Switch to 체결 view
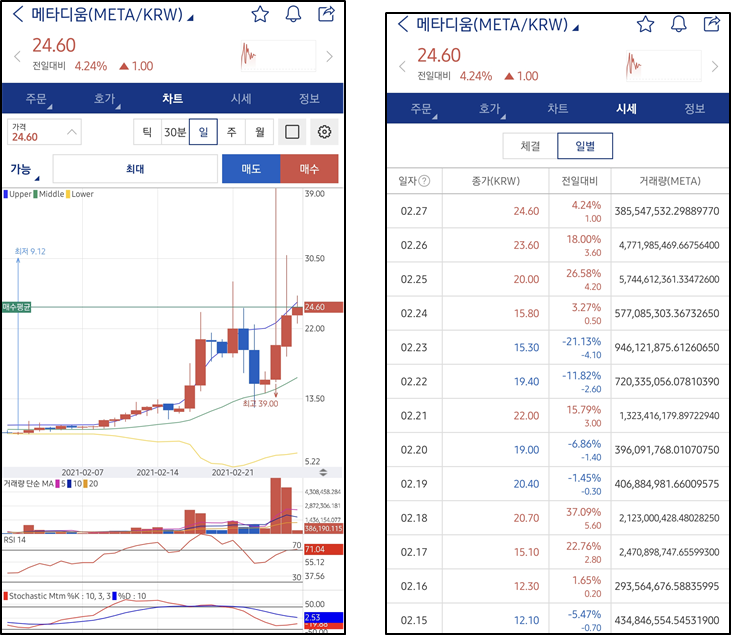The image size is (731, 635). tap(530, 146)
